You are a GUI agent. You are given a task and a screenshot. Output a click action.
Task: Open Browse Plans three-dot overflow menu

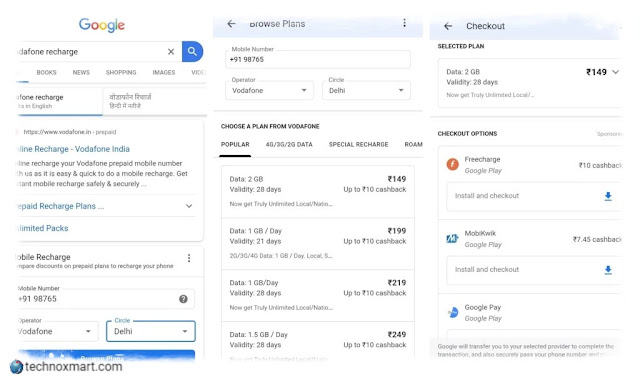[404, 23]
